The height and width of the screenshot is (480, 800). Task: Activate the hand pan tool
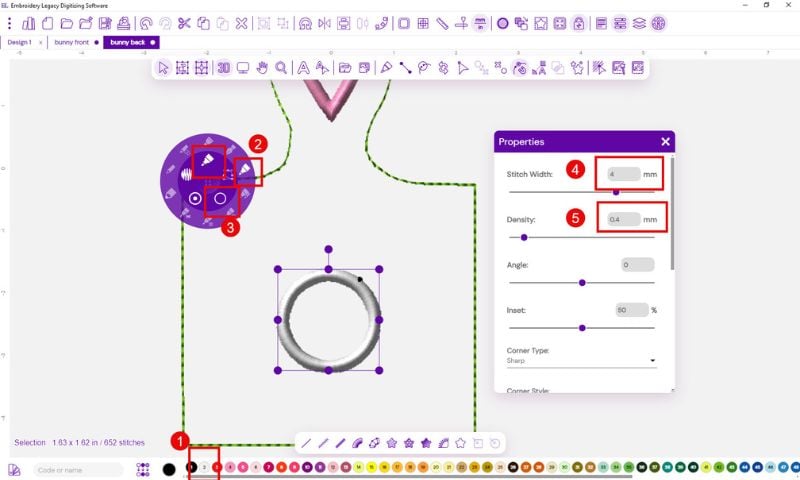coord(262,68)
